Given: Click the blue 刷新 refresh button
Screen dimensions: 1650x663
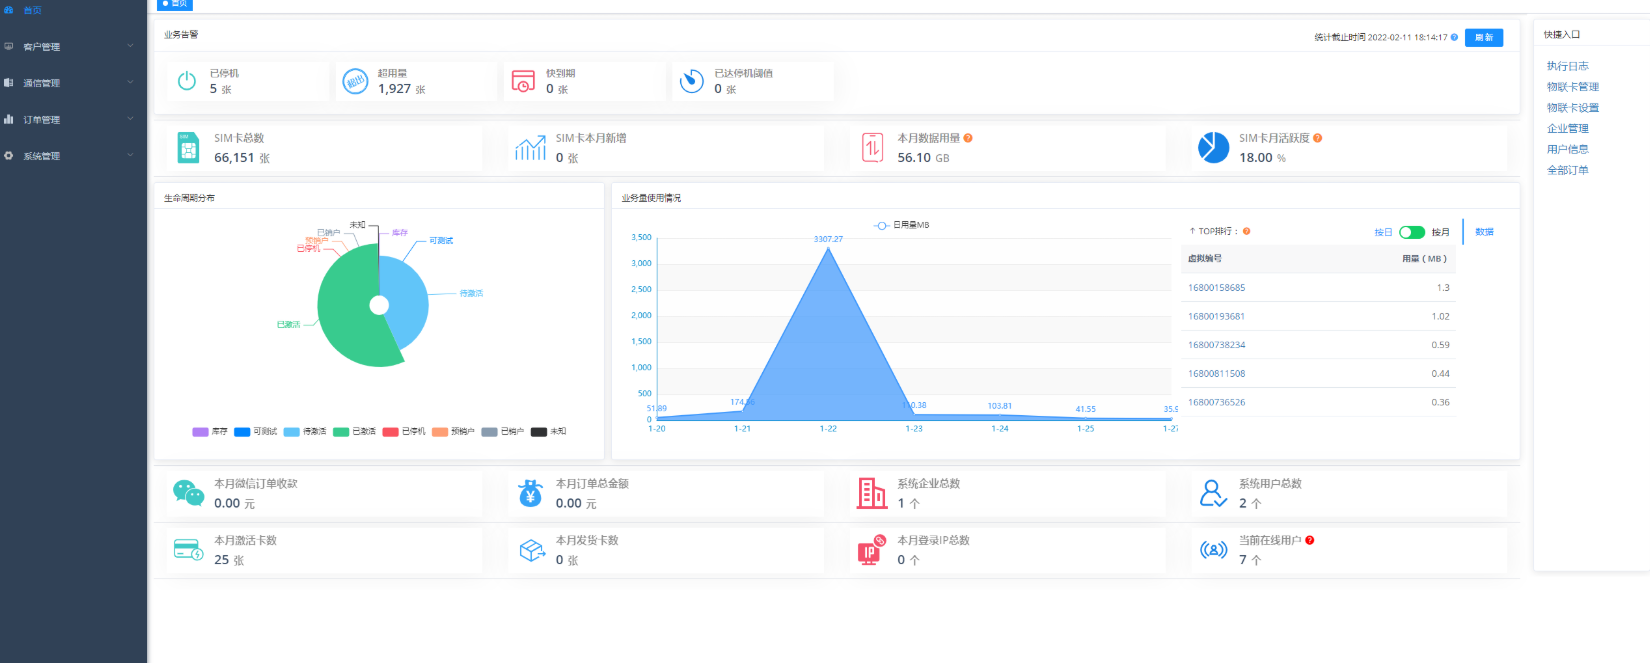Looking at the screenshot, I should click(x=1484, y=37).
